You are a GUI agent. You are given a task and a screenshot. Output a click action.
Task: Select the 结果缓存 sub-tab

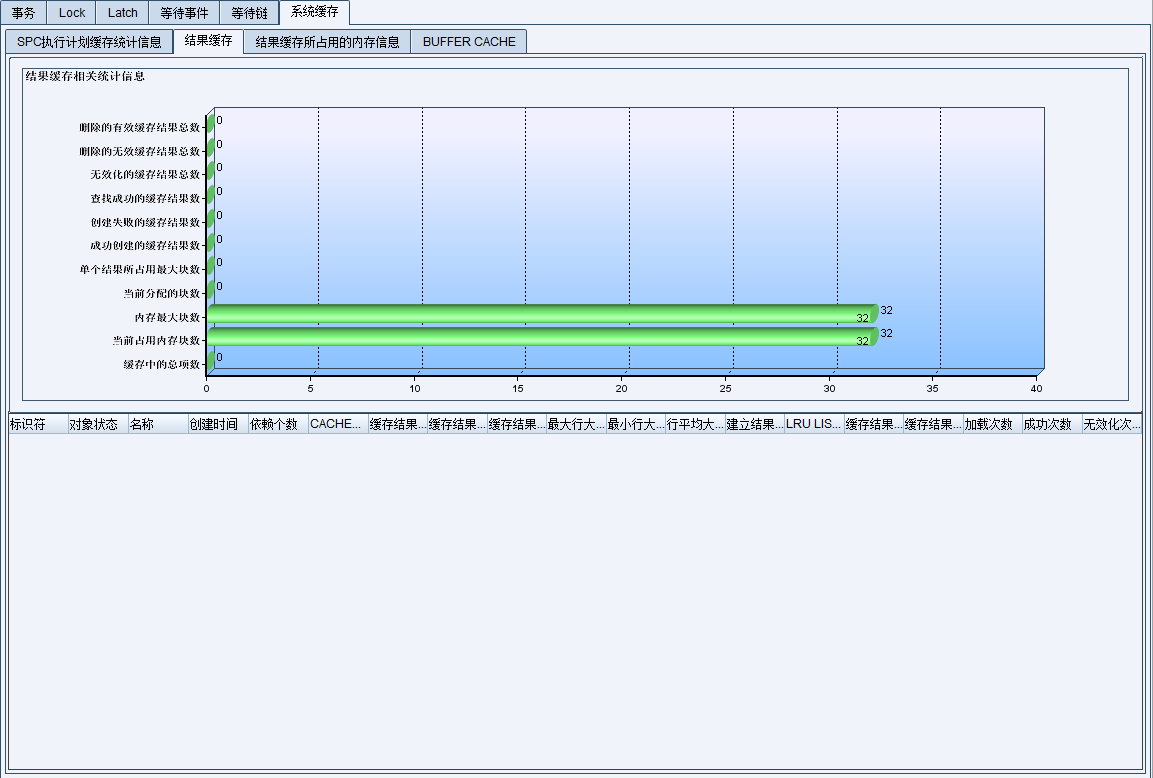pos(208,41)
